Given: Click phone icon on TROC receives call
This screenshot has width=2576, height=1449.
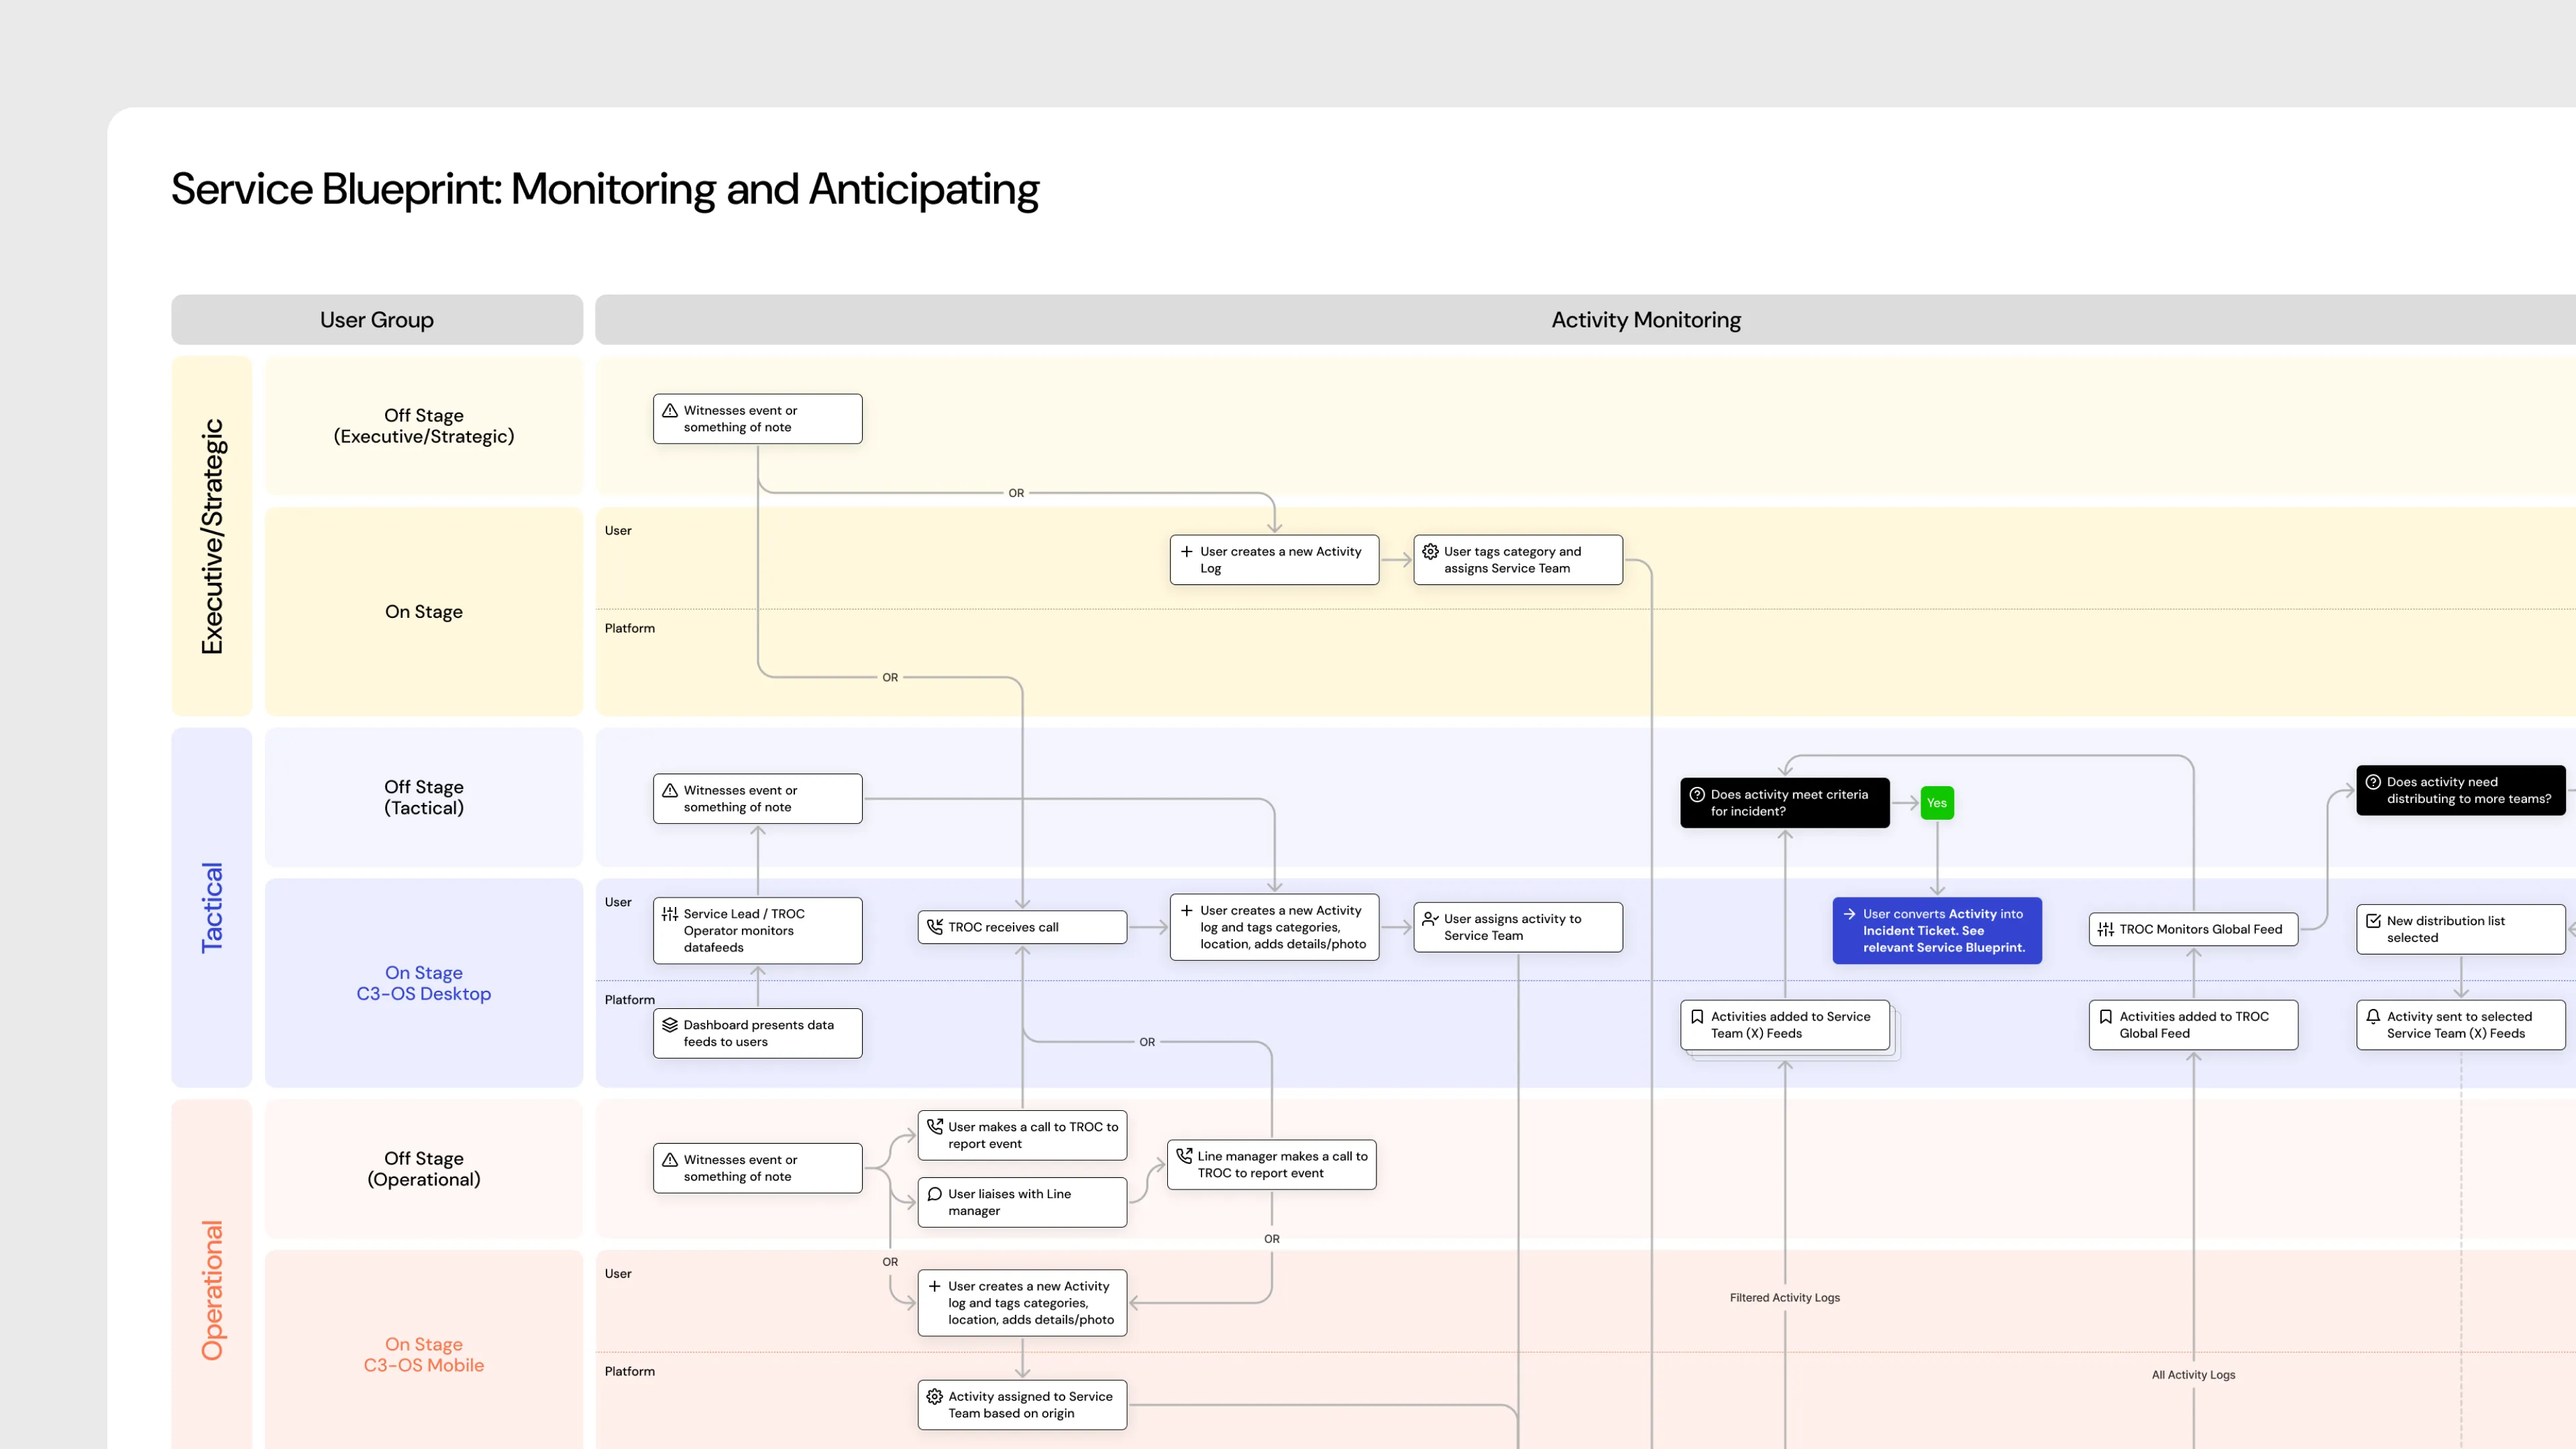Looking at the screenshot, I should click(934, 927).
